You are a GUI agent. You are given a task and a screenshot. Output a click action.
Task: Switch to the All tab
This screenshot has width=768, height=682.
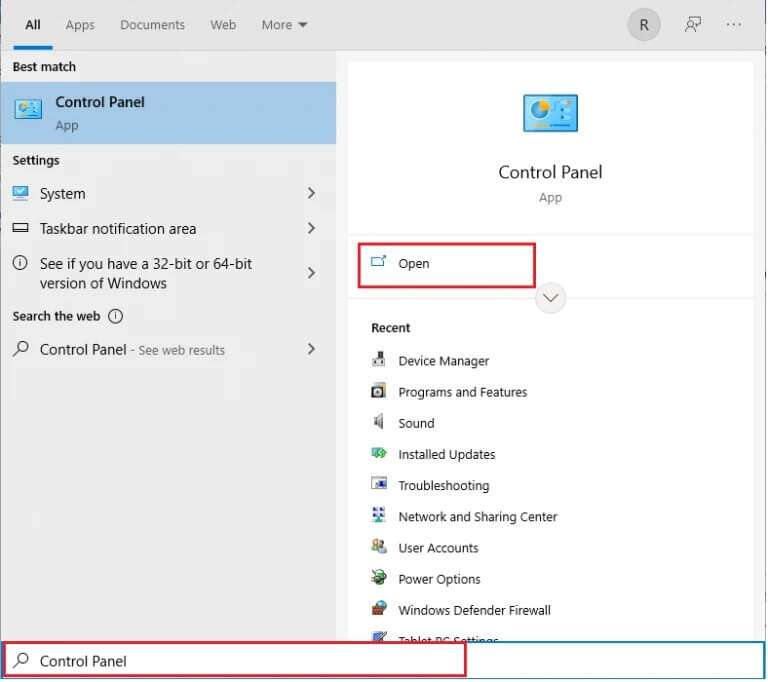(33, 24)
